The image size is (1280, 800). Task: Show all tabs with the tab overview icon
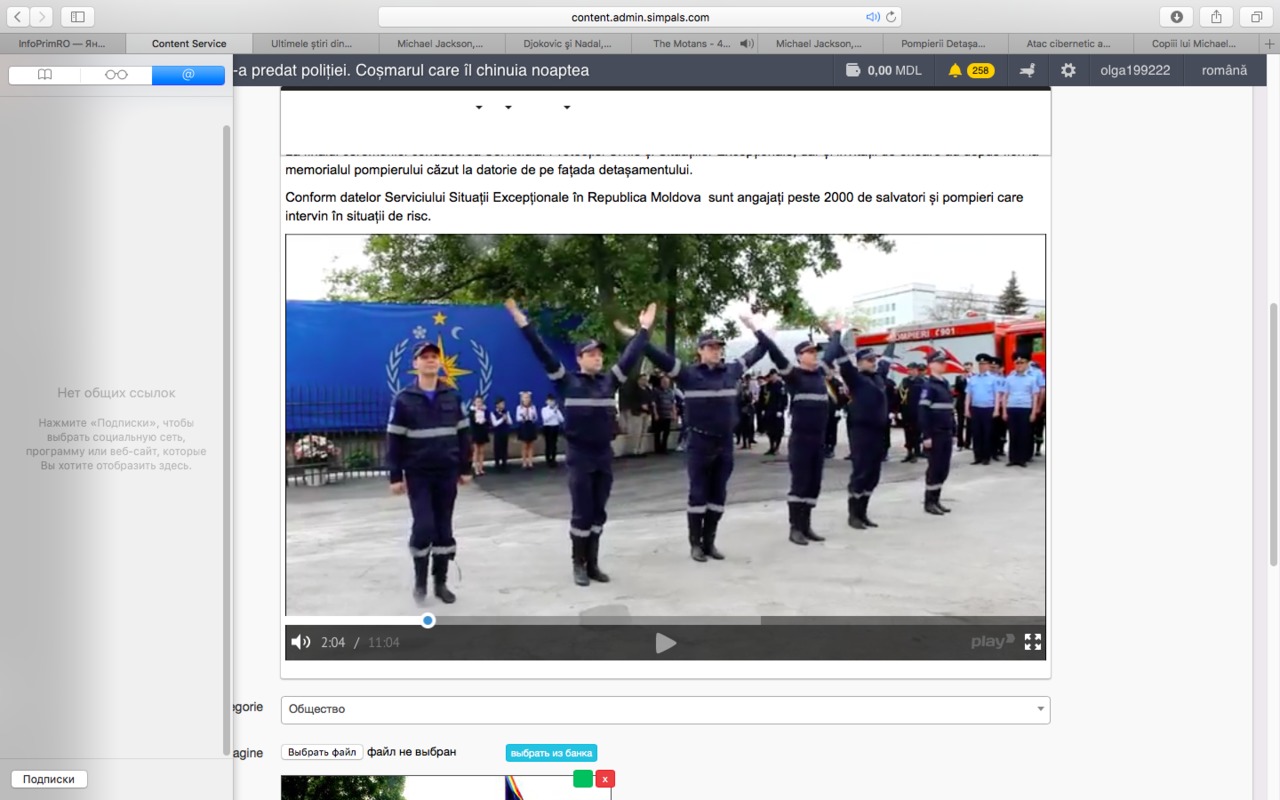point(1256,16)
